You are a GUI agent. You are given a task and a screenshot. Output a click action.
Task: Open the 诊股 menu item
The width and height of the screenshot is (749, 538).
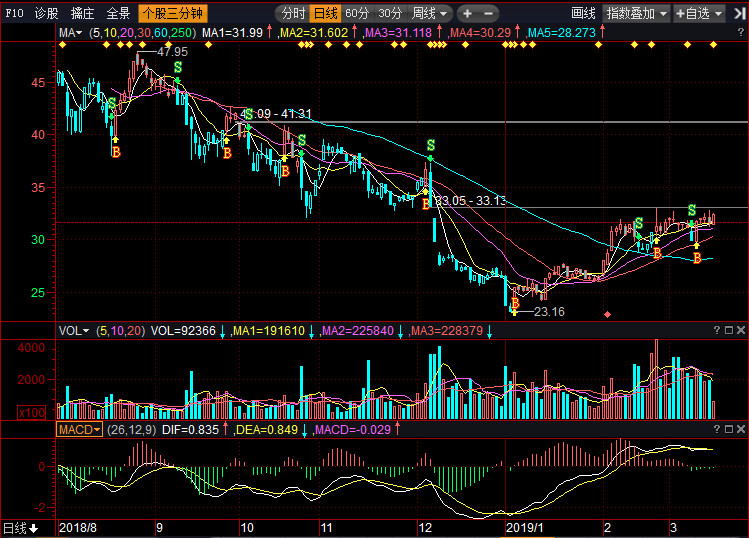coord(46,13)
